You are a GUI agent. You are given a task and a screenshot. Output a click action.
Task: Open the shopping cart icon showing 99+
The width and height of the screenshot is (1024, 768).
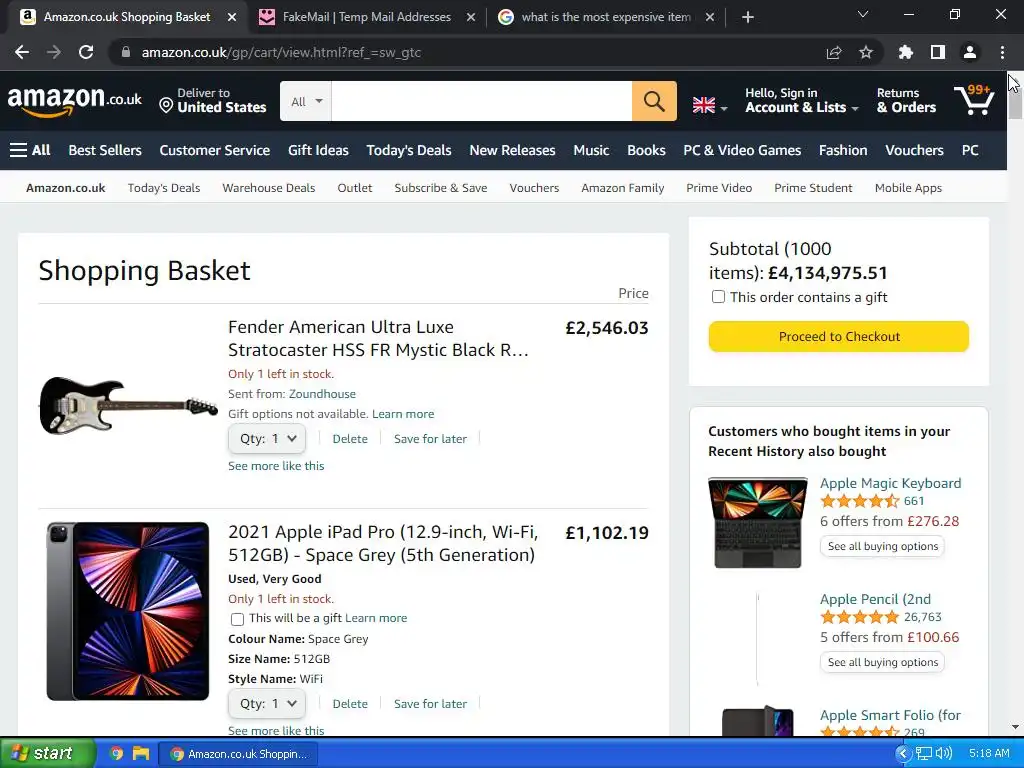point(974,101)
